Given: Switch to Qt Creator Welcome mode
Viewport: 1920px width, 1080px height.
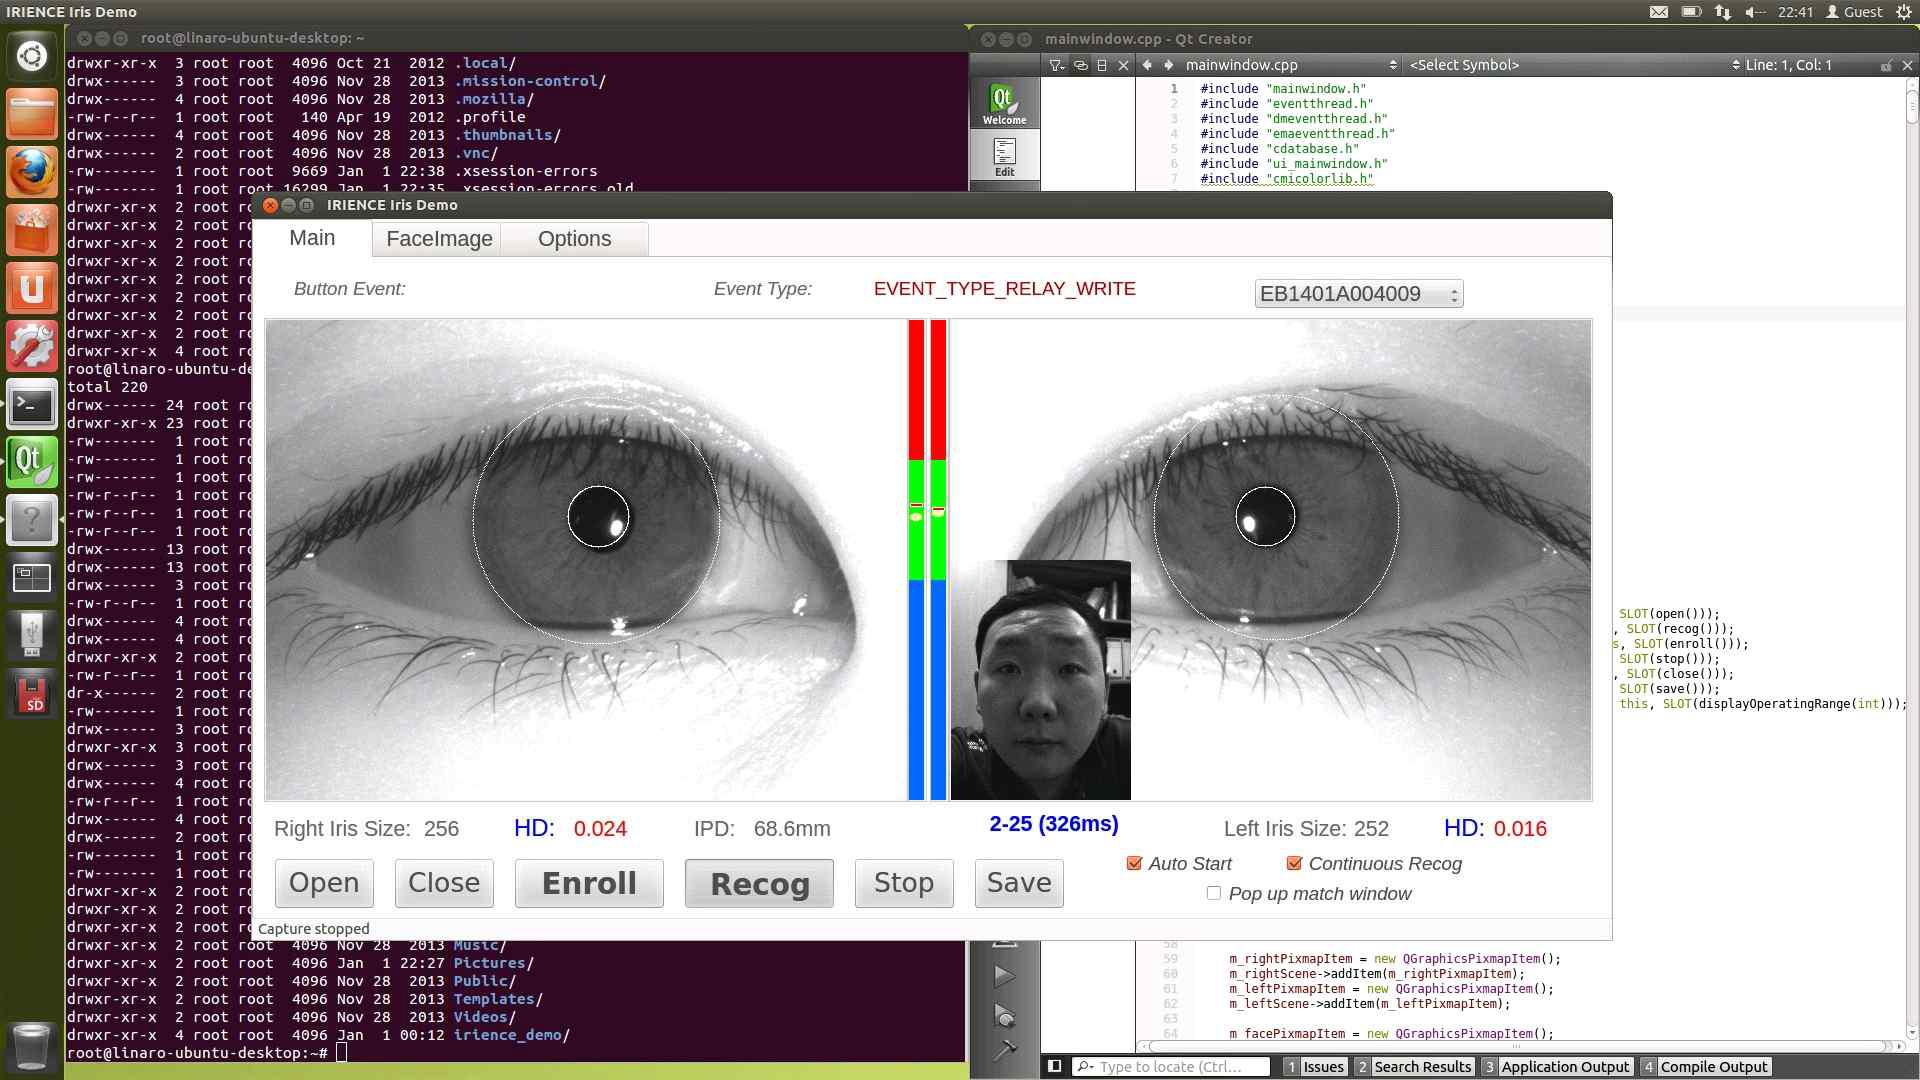Looking at the screenshot, I should pyautogui.click(x=1004, y=104).
